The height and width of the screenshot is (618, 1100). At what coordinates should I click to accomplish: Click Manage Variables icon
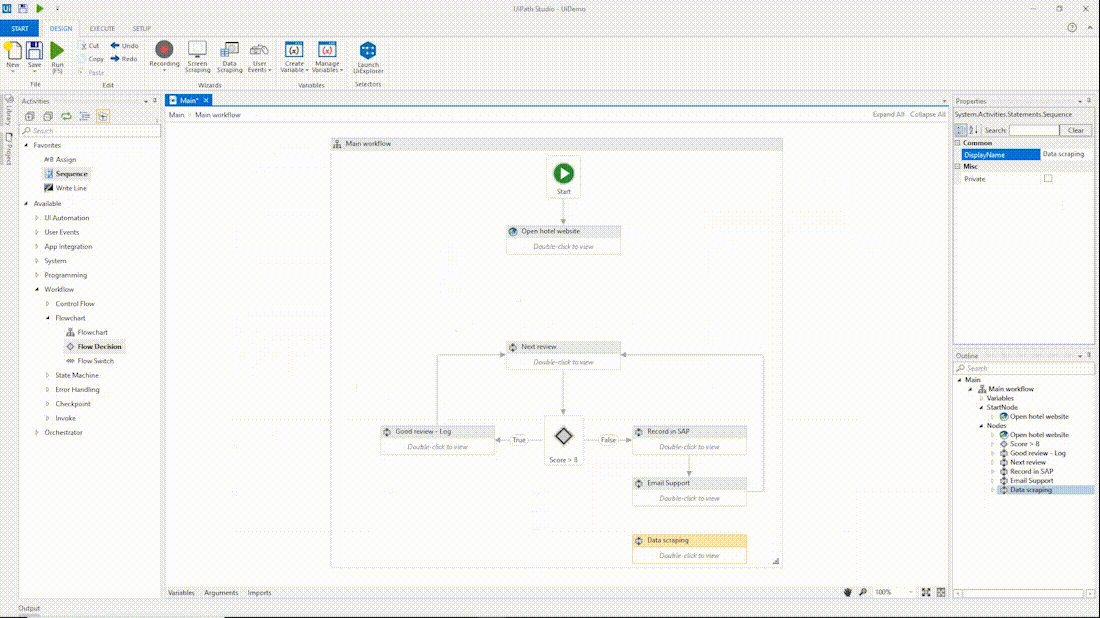point(327,49)
